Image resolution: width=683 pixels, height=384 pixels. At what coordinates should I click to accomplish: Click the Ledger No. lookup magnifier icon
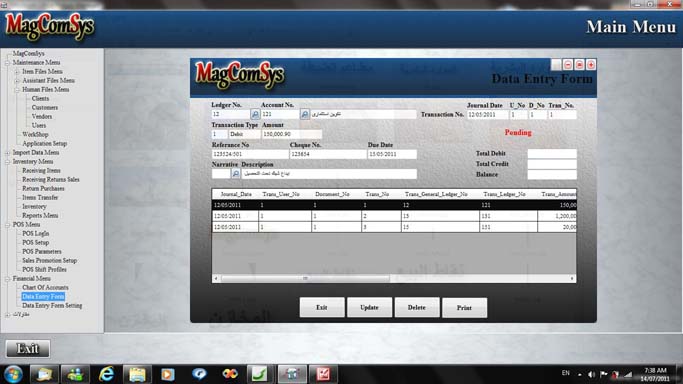click(255, 114)
